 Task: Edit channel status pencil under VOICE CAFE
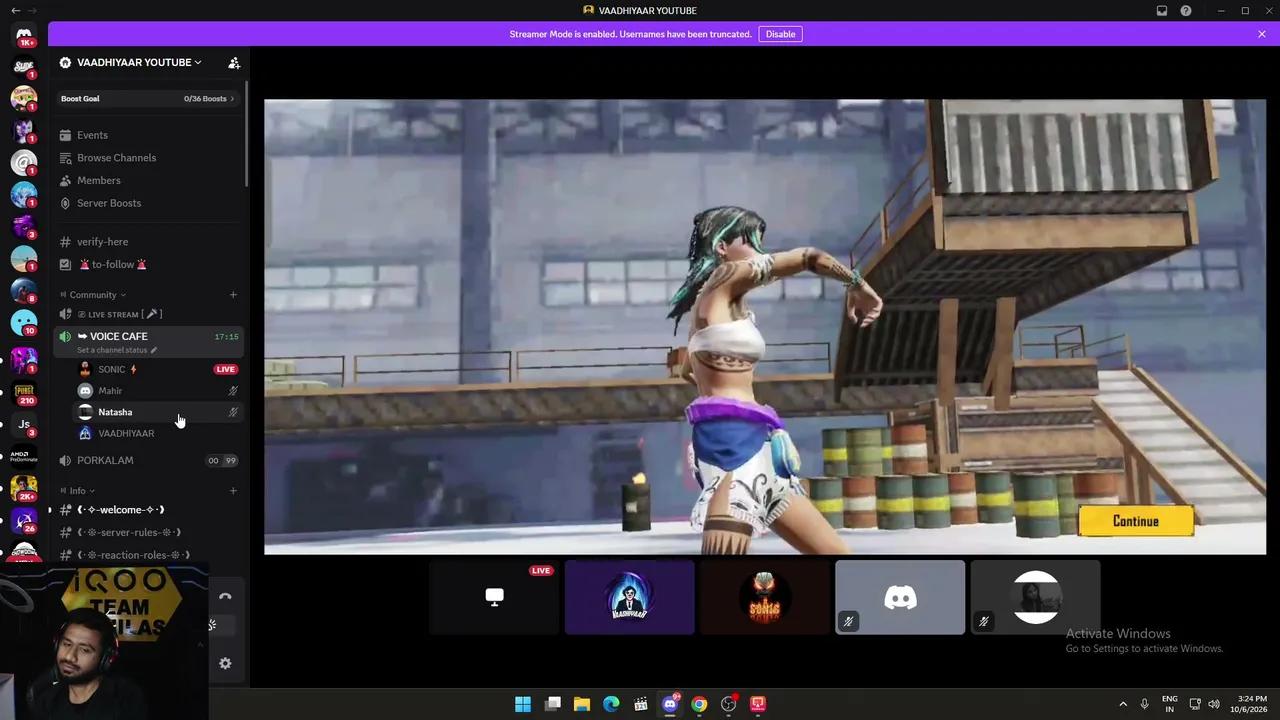pos(154,351)
